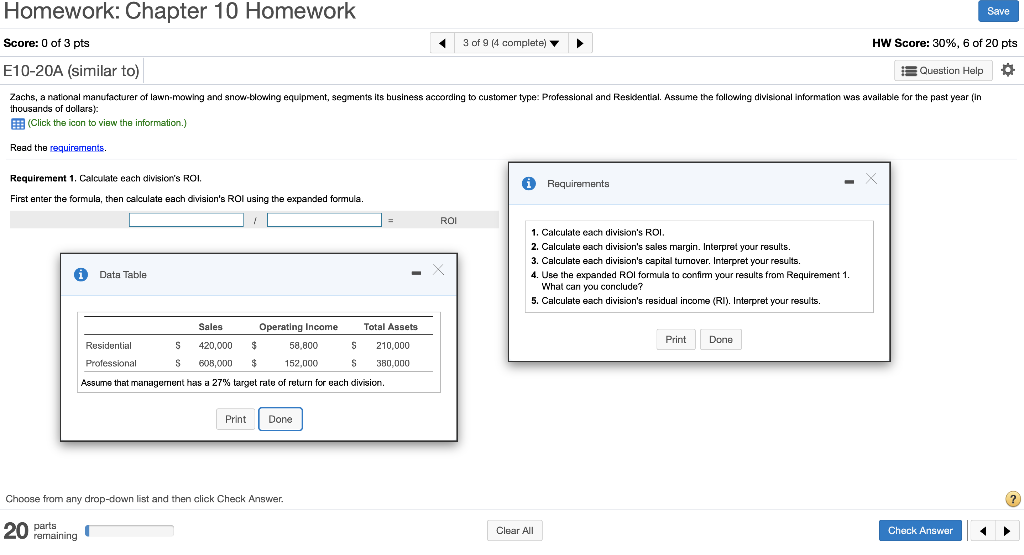
Task: Click Print in Data Table dialog
Action: pyautogui.click(x=235, y=419)
